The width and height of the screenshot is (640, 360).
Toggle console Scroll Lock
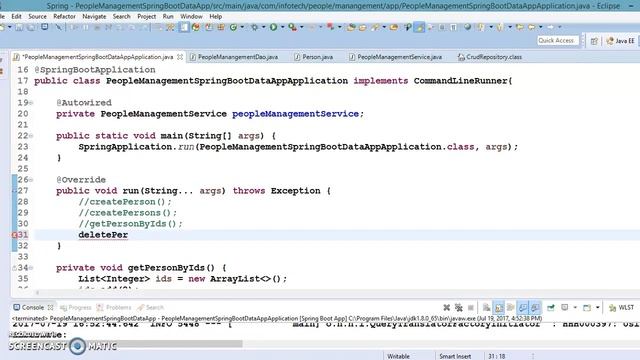(x=498, y=307)
